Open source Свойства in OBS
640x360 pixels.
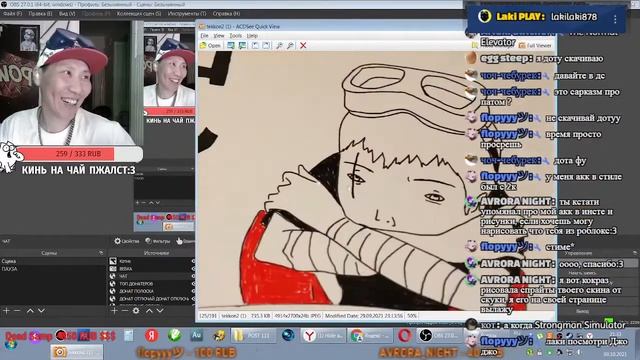click(127, 241)
